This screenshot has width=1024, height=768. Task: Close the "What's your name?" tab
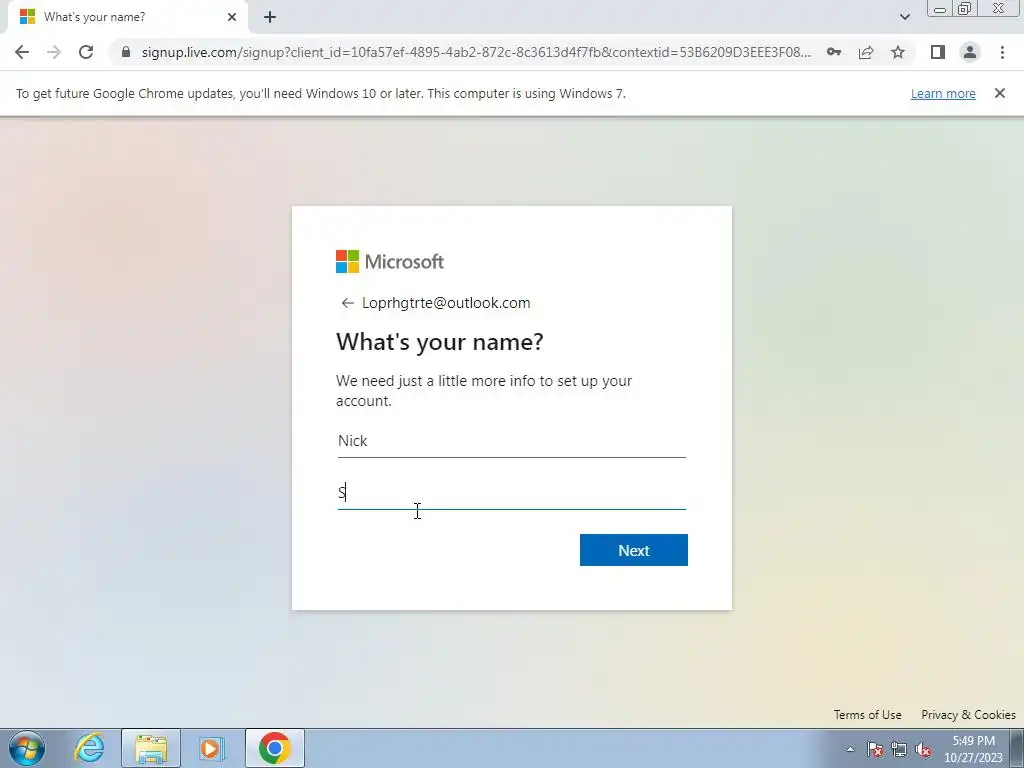pos(232,17)
